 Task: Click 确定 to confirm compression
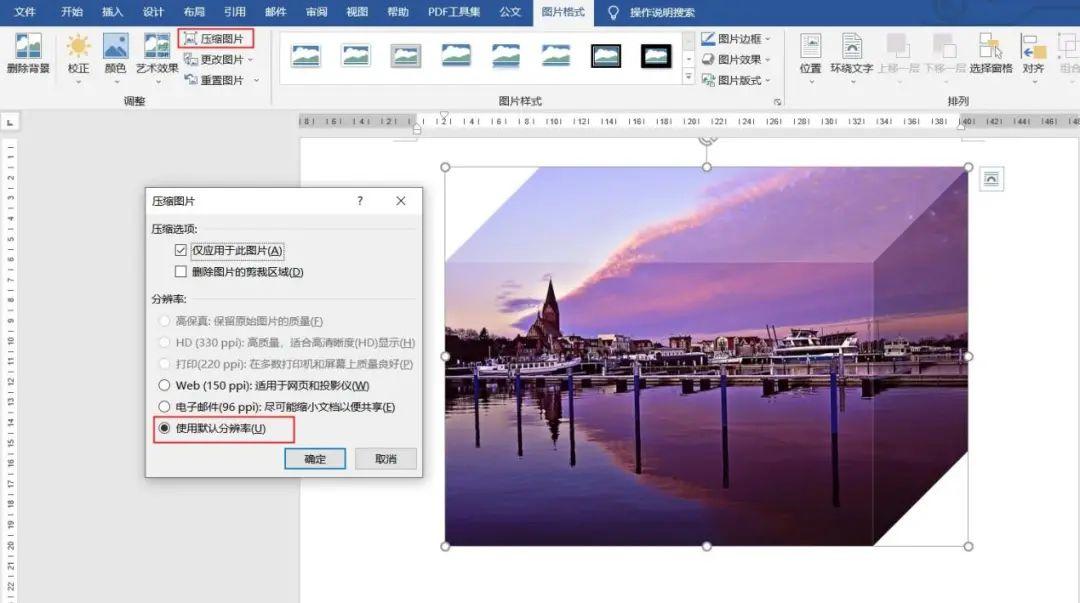click(315, 459)
